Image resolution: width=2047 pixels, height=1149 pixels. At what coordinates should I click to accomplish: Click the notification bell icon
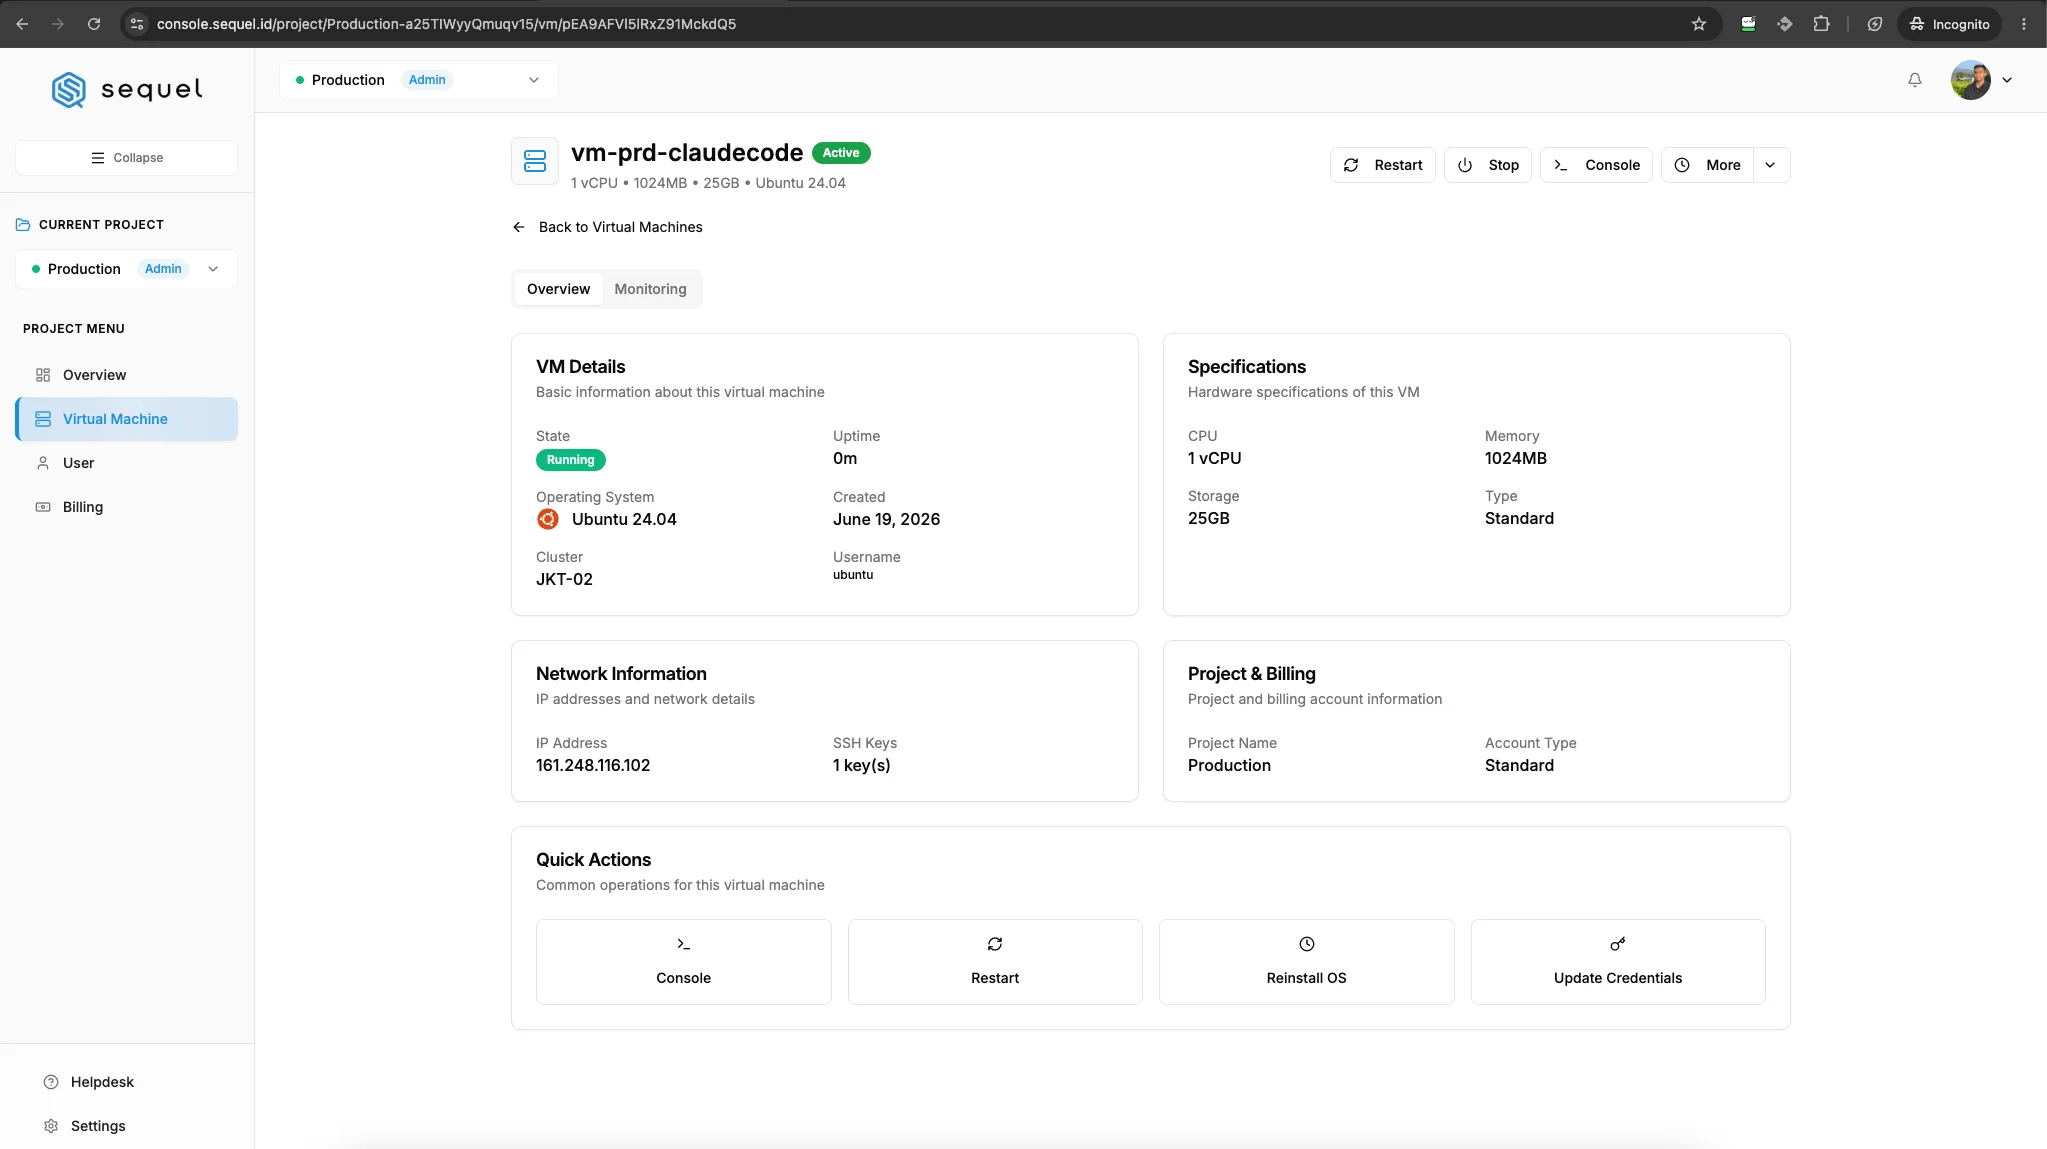[x=1914, y=80]
